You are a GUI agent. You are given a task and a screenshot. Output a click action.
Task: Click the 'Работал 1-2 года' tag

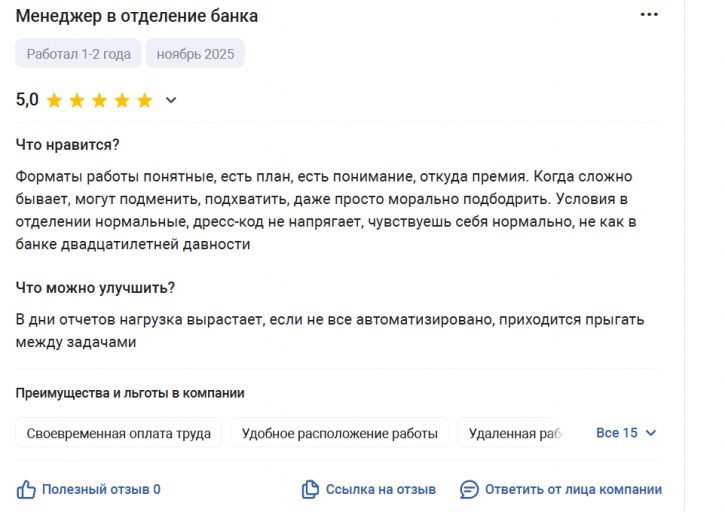77,54
